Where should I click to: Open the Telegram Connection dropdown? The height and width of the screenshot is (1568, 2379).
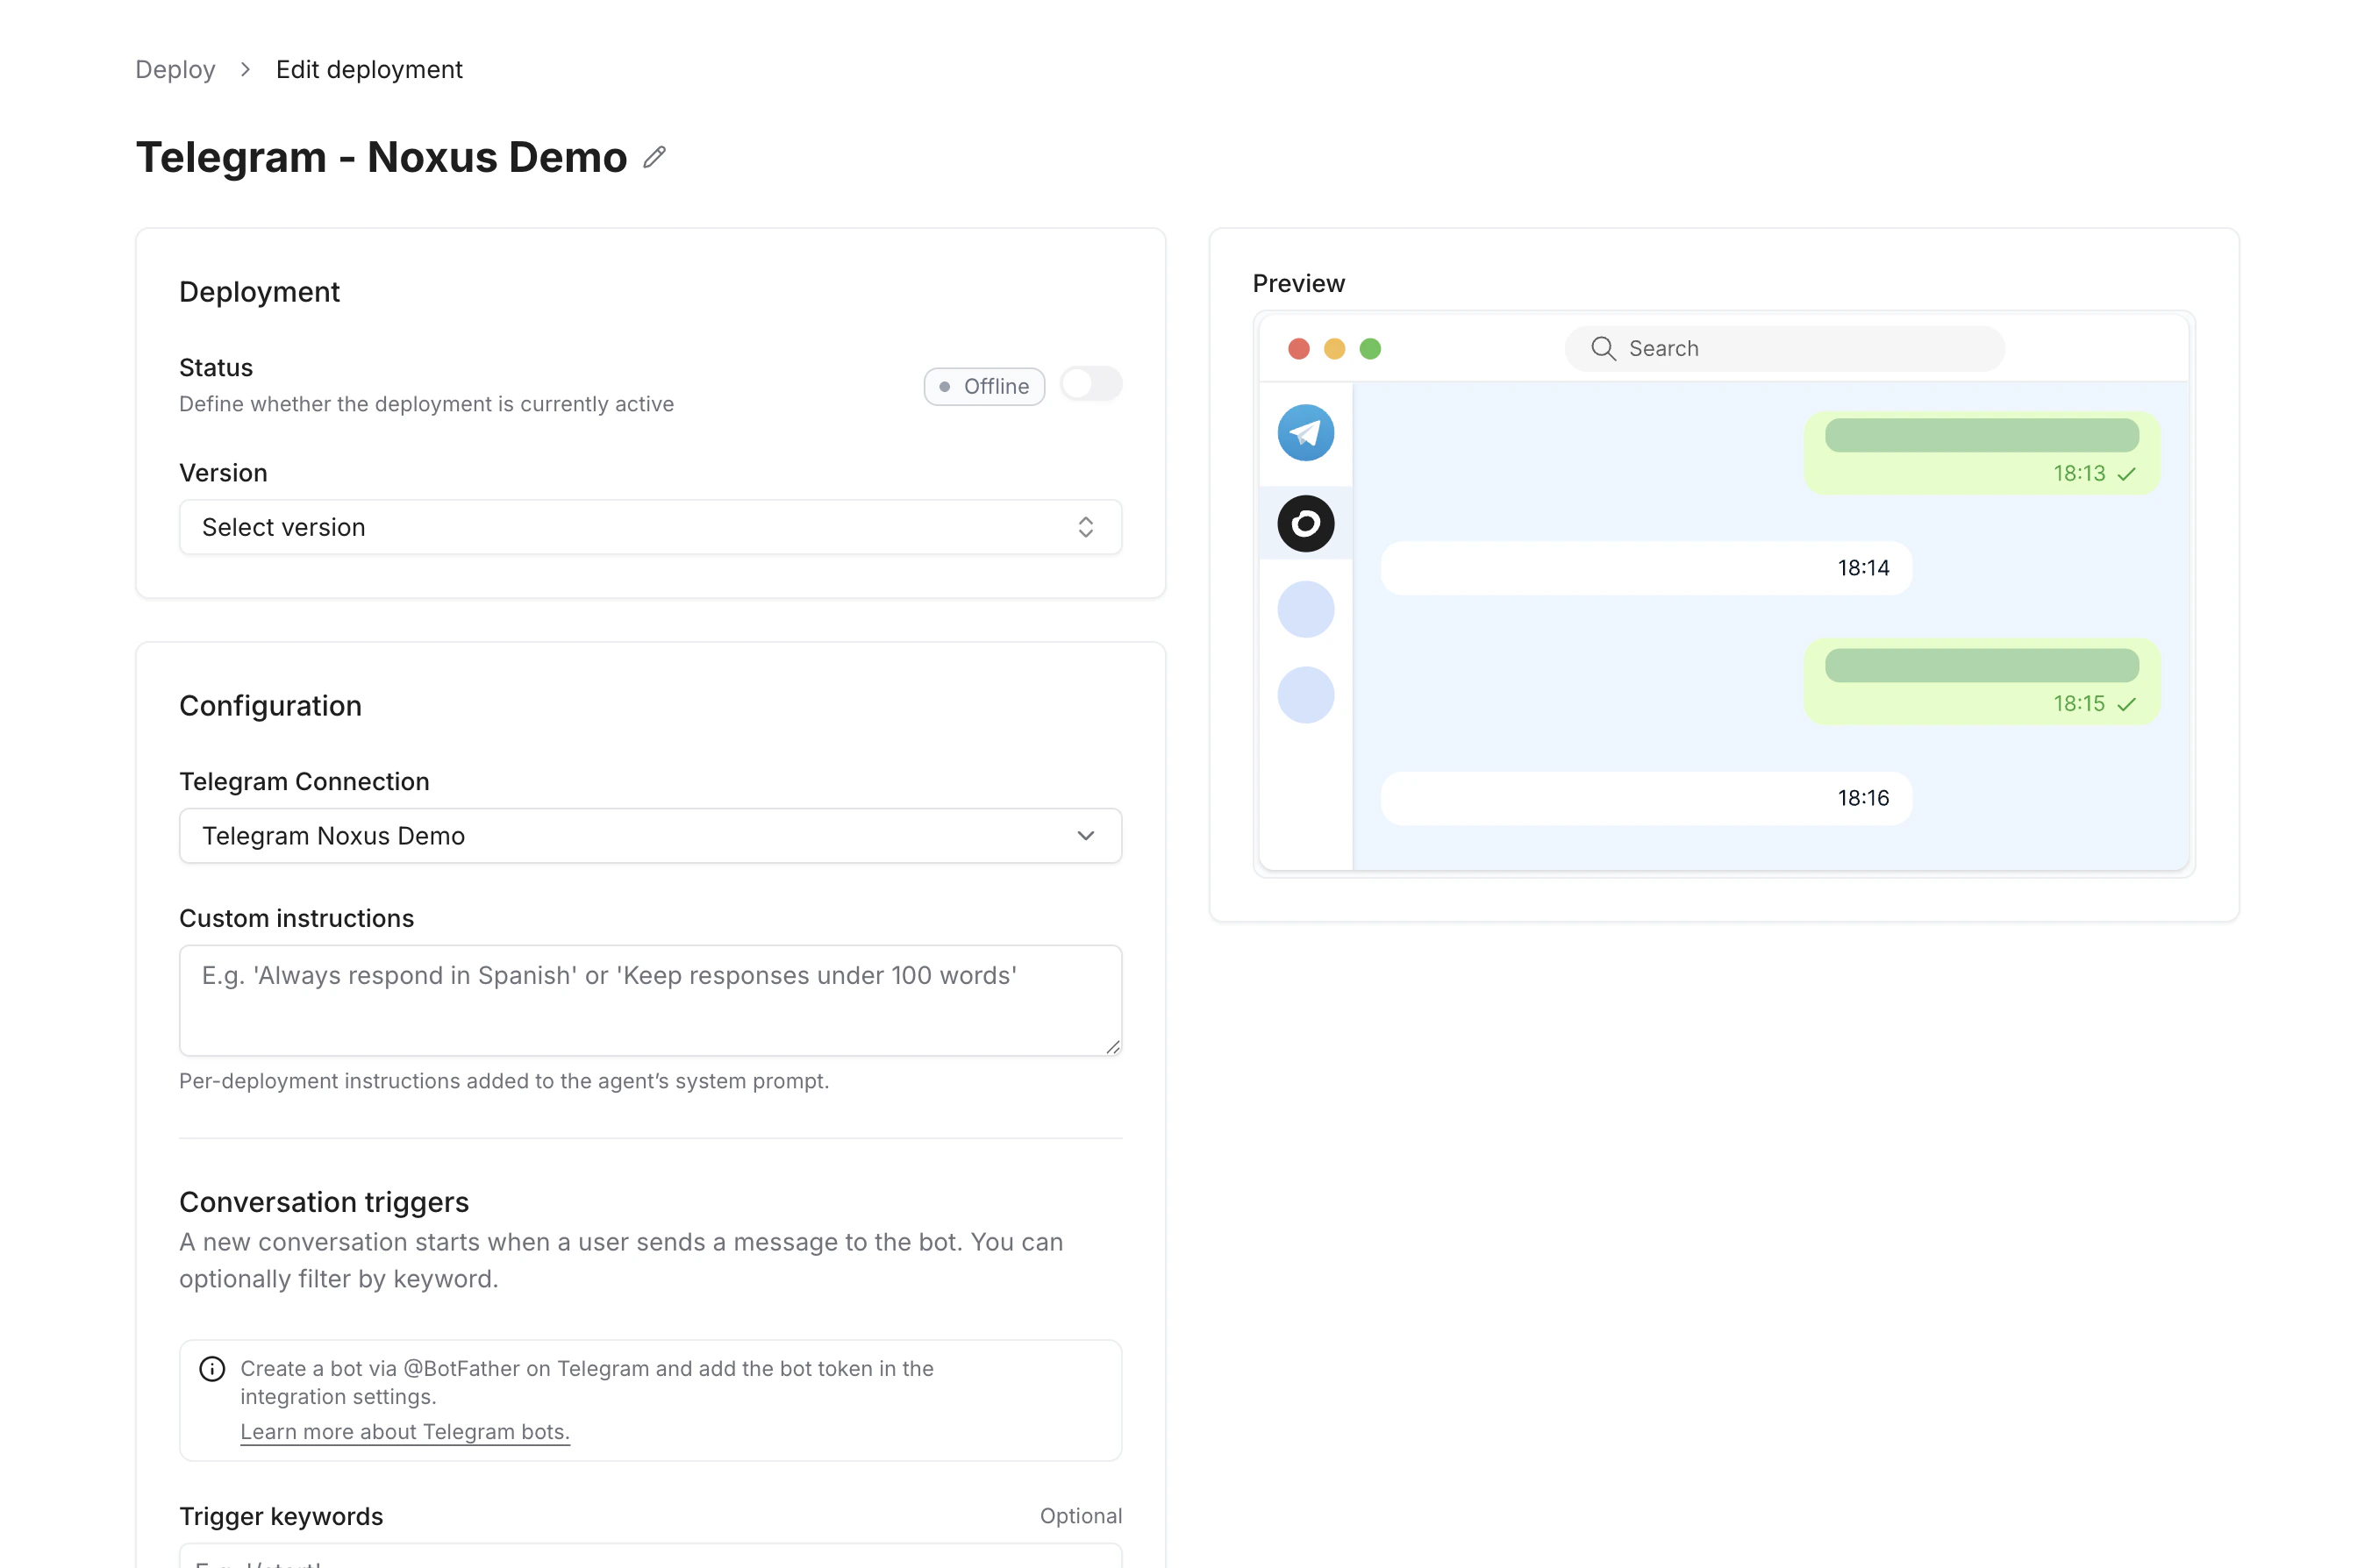[x=651, y=835]
